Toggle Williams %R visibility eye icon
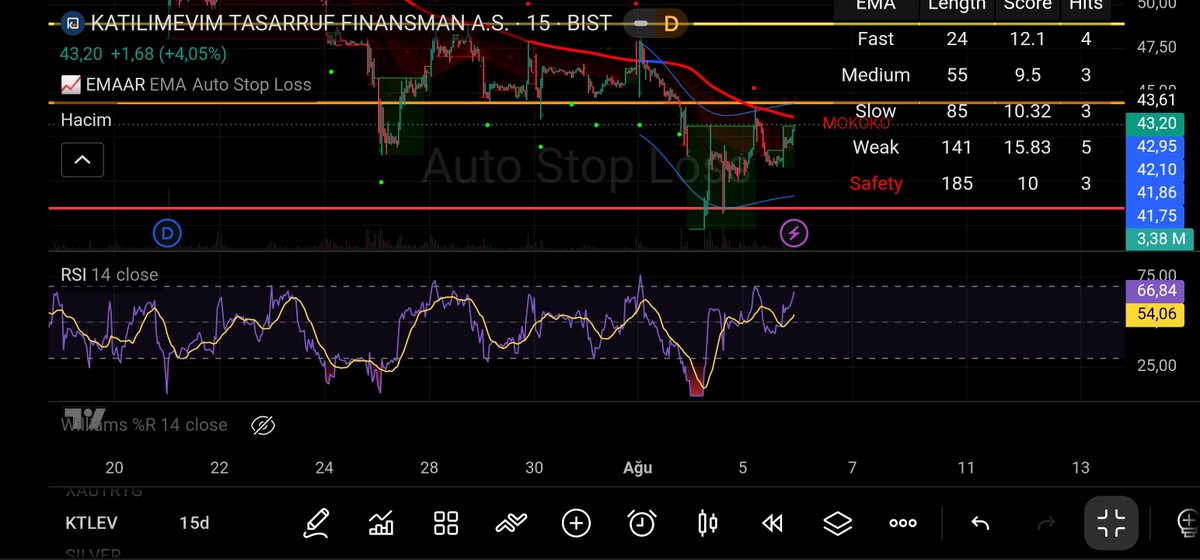The image size is (1200, 560). (262, 425)
